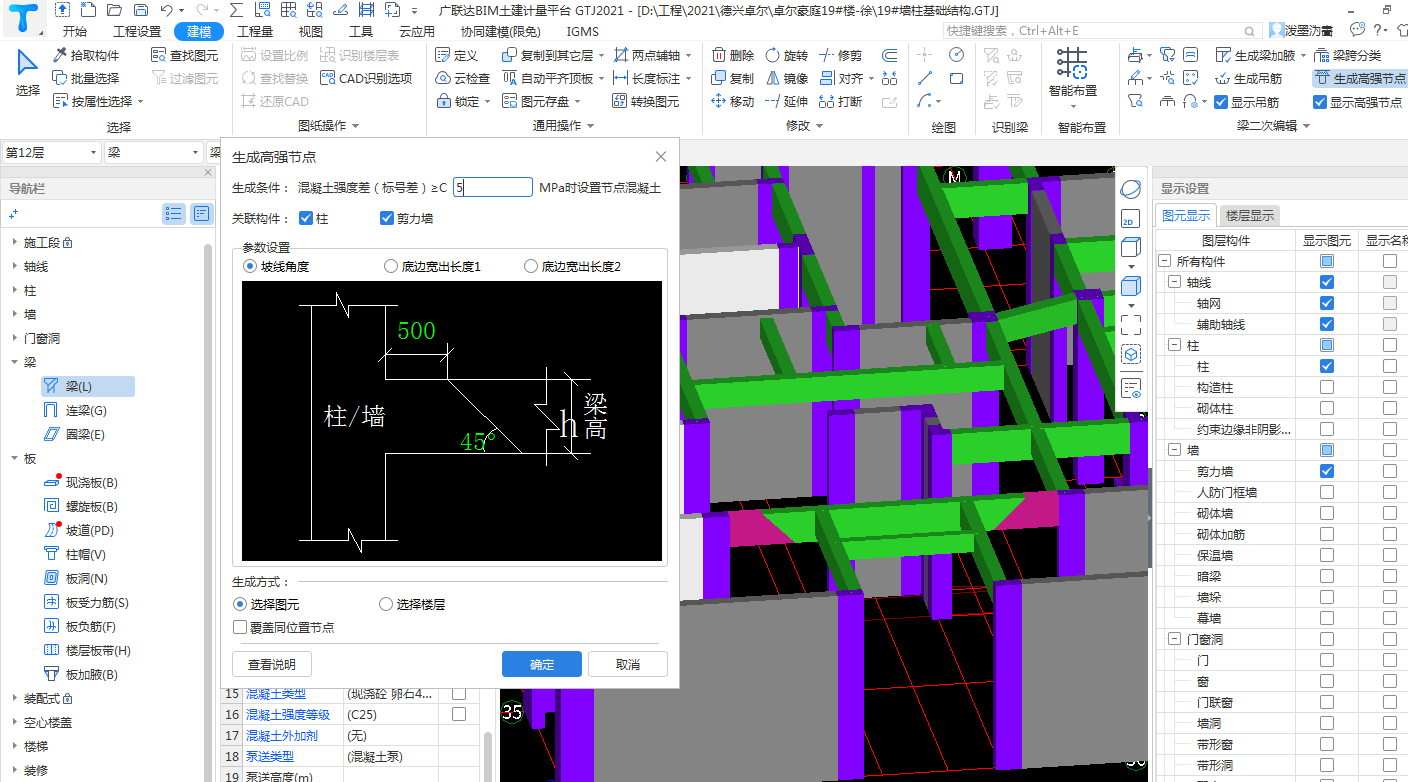Click the 拾取构件 pick component tool
Image resolution: width=1408 pixels, height=782 pixels.
[86, 55]
